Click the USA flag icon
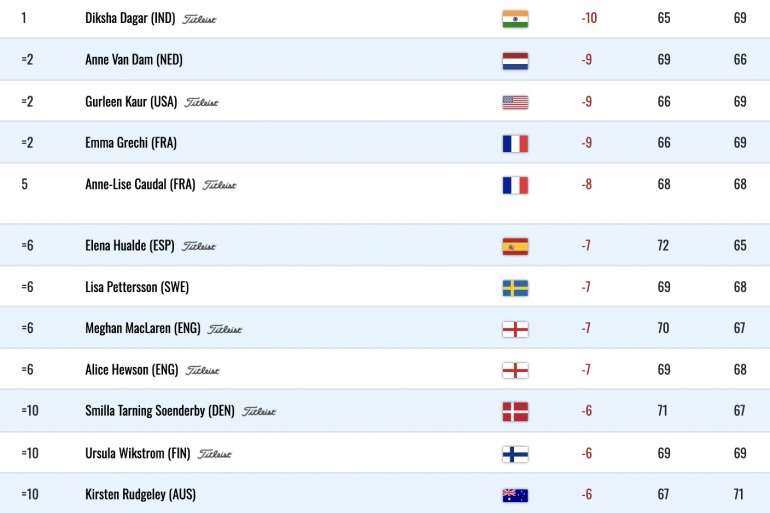 515,102
